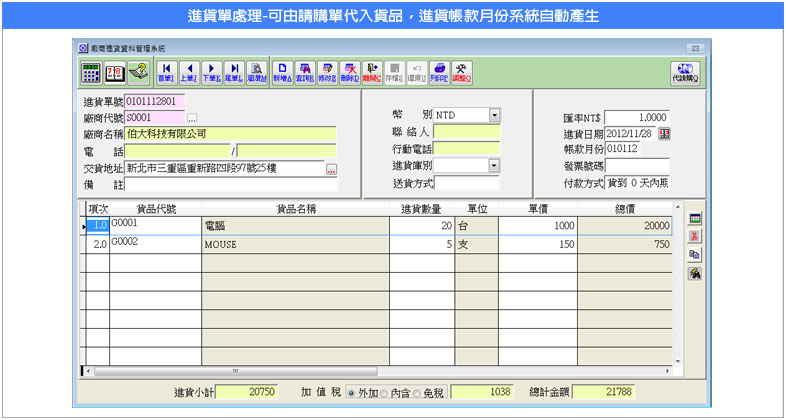This screenshot has width=786, height=420.
Task: Select the 免稅 tax radio button
Action: pos(418,392)
